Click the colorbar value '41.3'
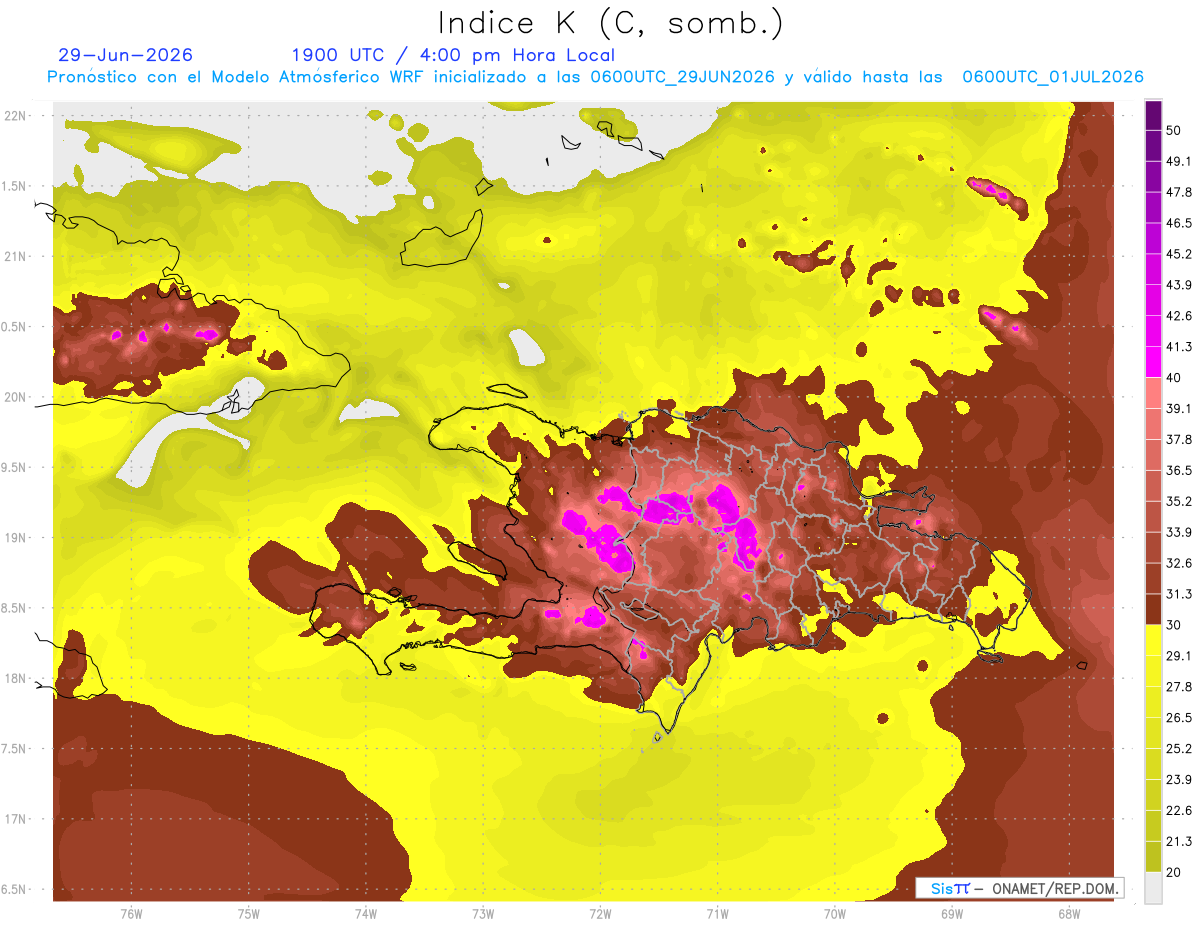This screenshot has height=927, width=1200. [x=1179, y=347]
